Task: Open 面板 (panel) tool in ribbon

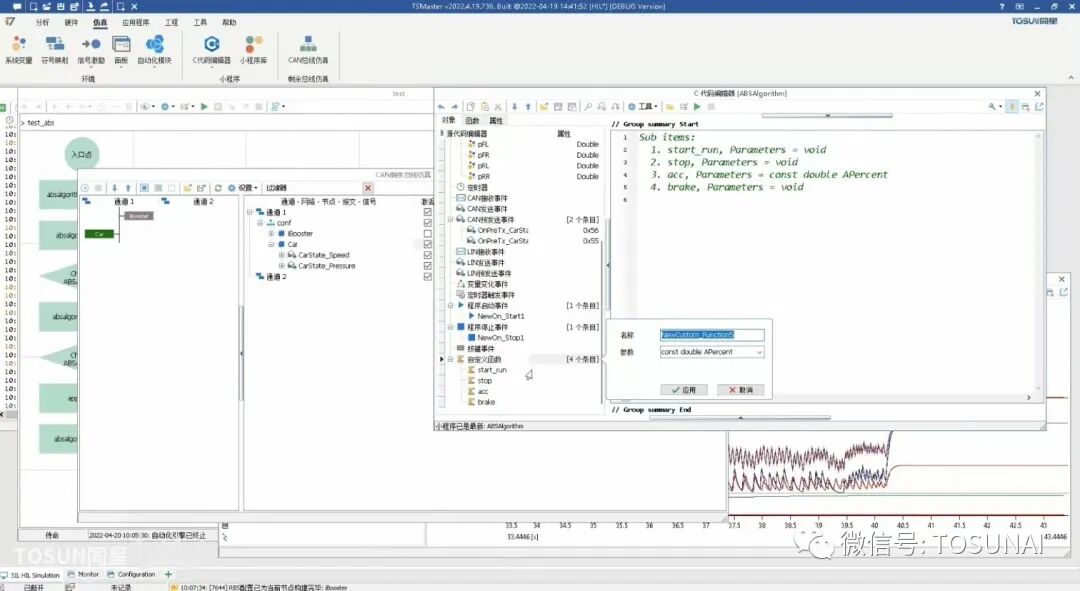Action: (x=121, y=50)
